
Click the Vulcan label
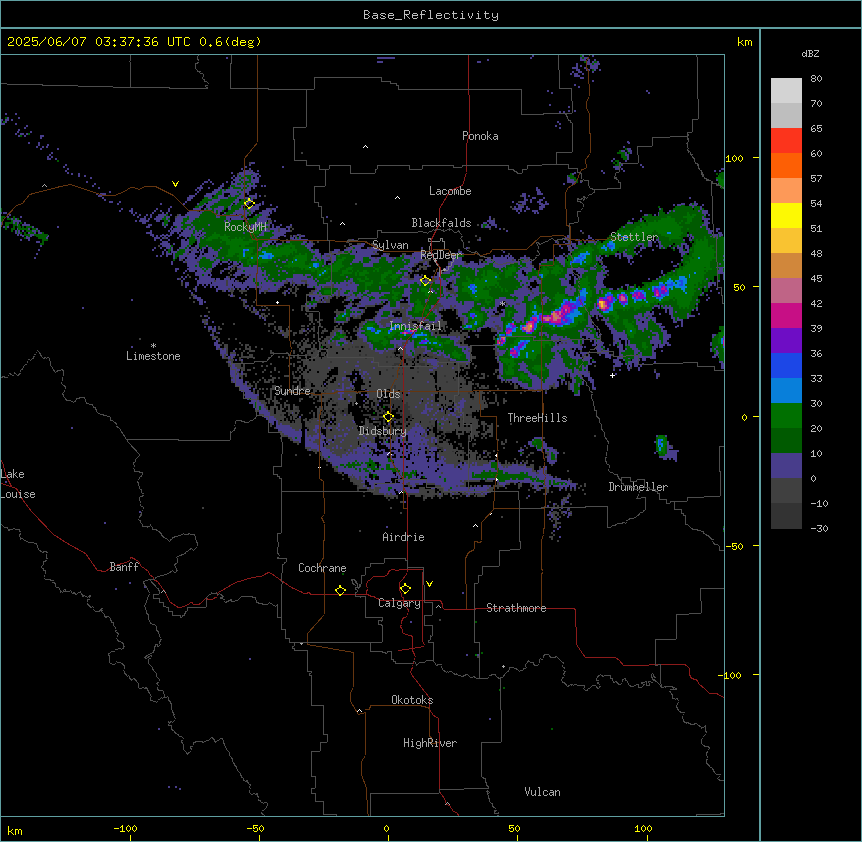pyautogui.click(x=542, y=792)
